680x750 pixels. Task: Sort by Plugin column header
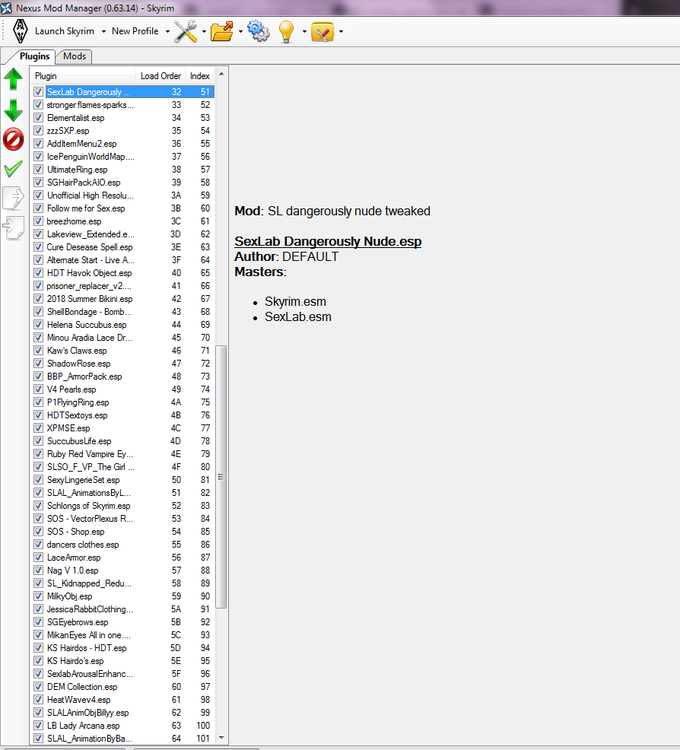[x=83, y=76]
